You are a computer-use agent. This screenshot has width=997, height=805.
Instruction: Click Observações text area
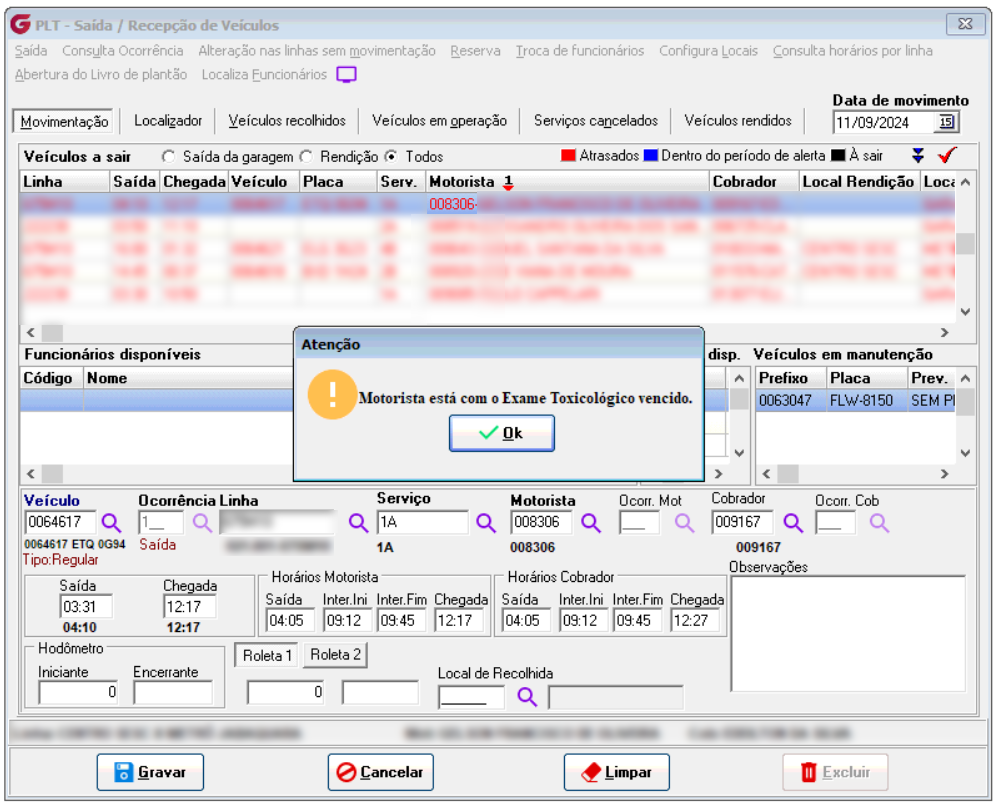[848, 633]
